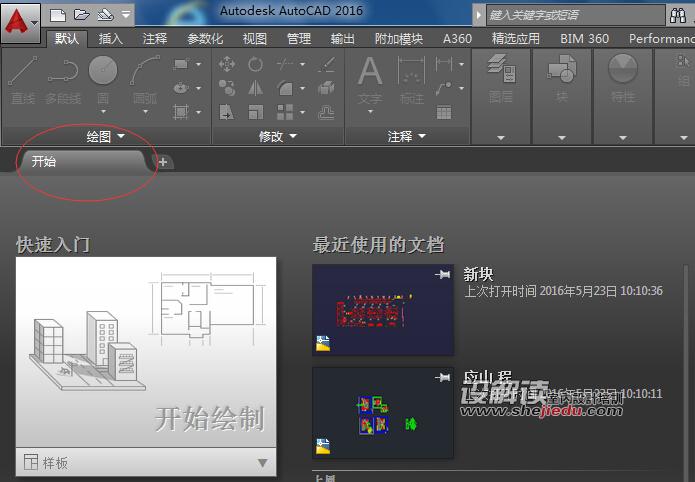Image resolution: width=695 pixels, height=482 pixels.
Task: Switch to the 注释 ribbon tab
Action: click(155, 39)
